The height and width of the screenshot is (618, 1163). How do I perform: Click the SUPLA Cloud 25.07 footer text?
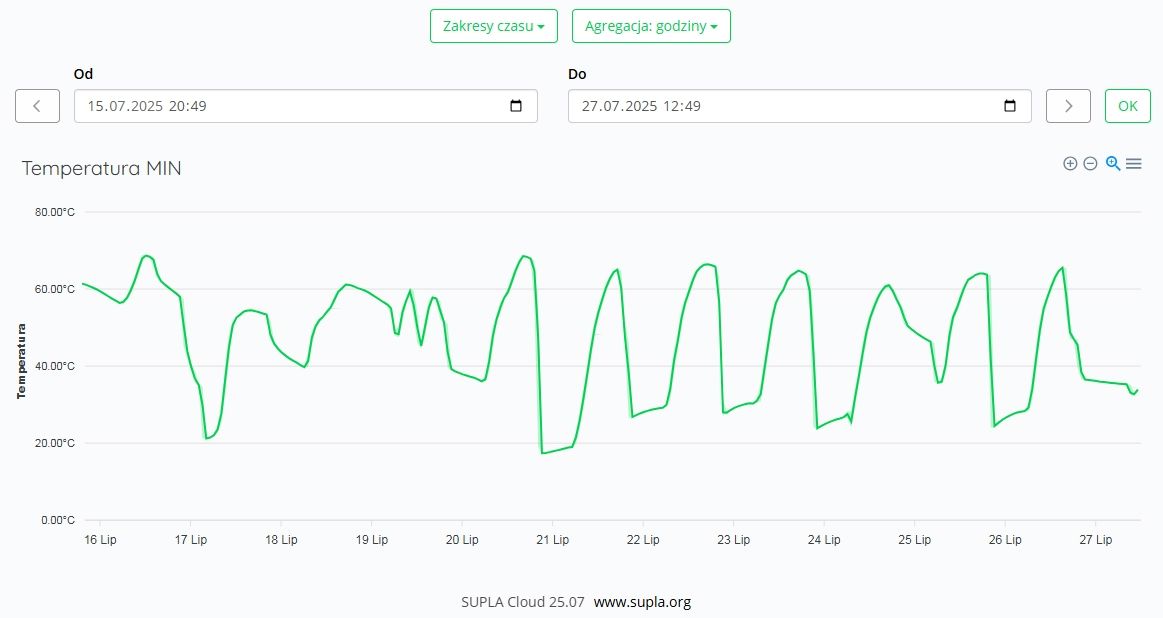click(x=523, y=602)
